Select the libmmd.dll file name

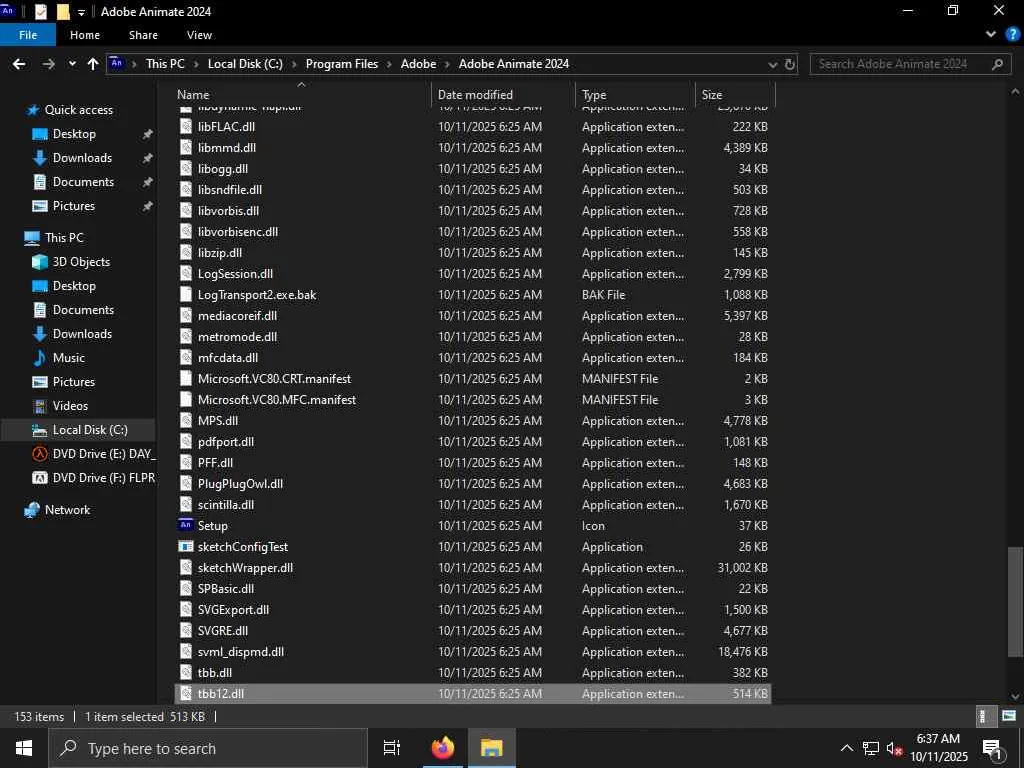pyautogui.click(x=227, y=148)
